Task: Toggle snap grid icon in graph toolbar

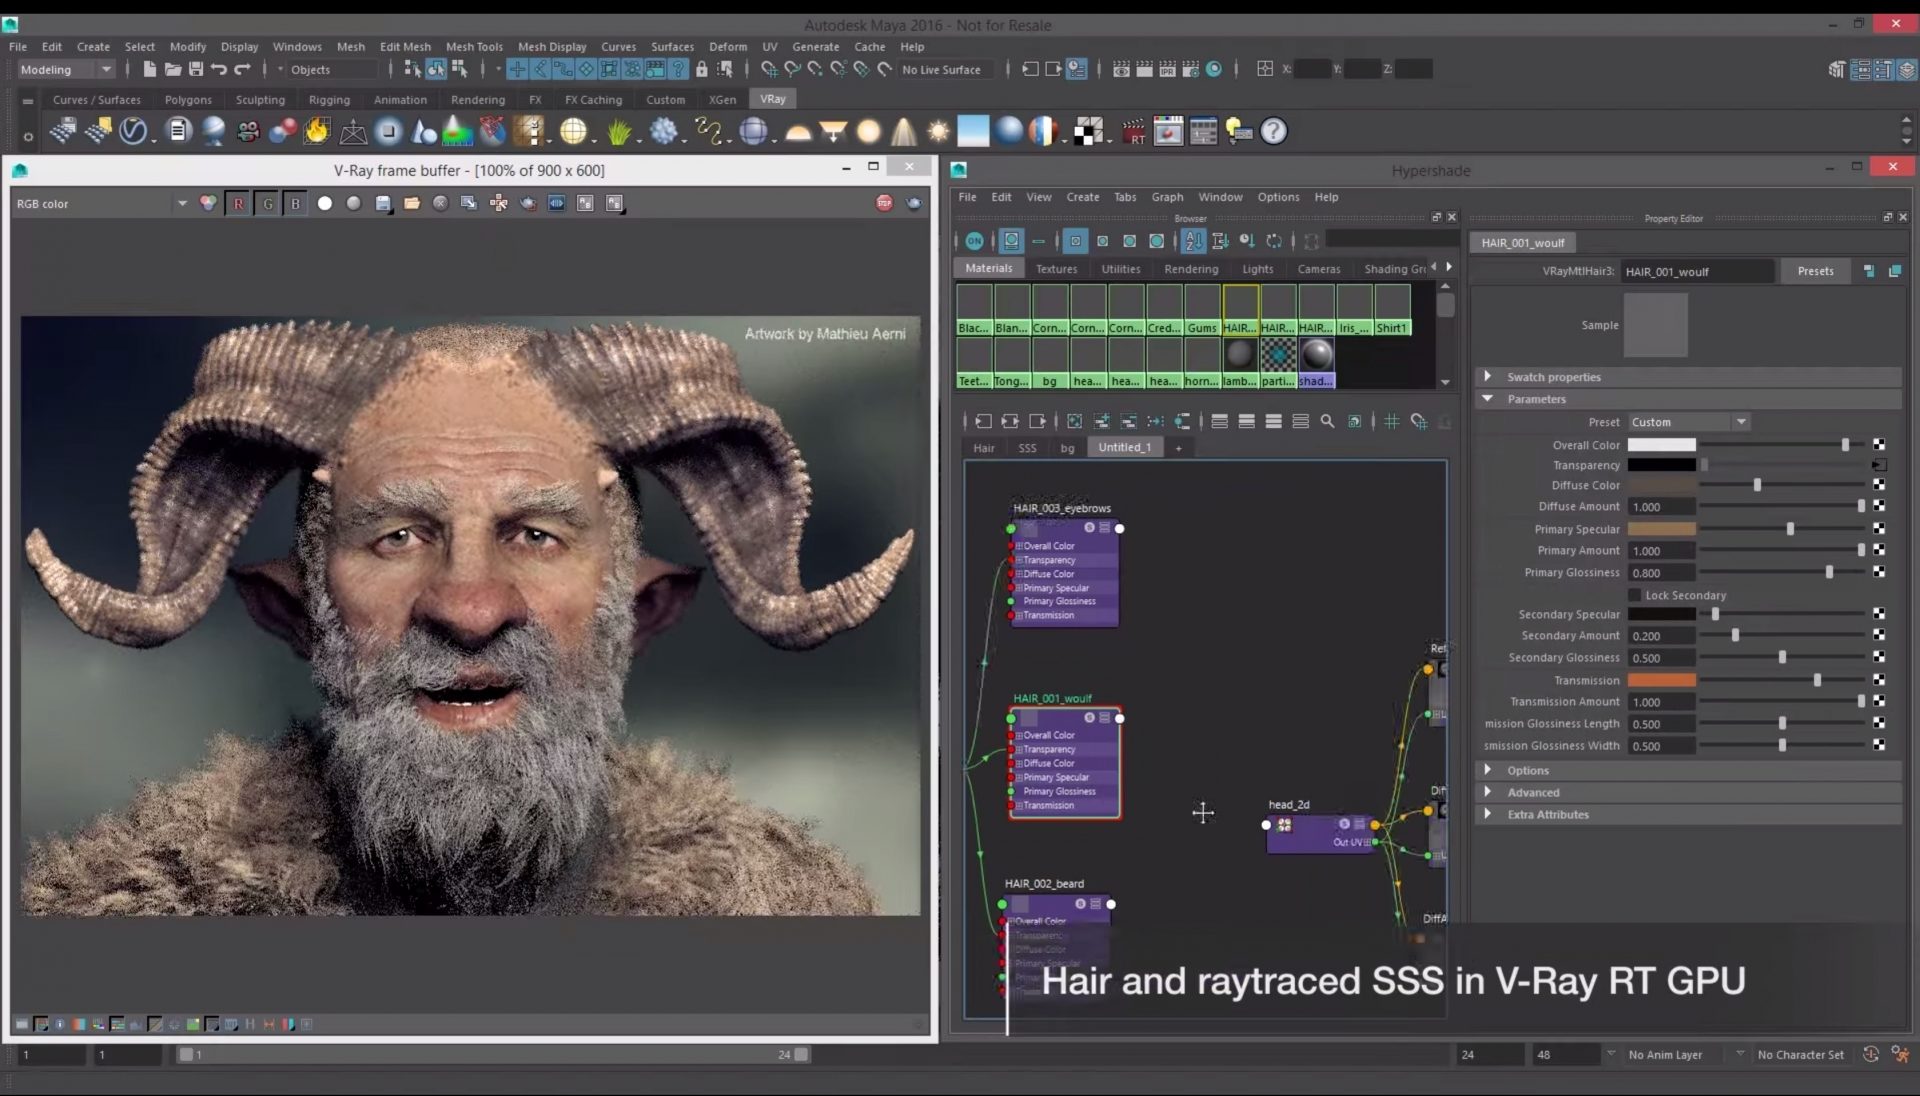Action: tap(1418, 421)
